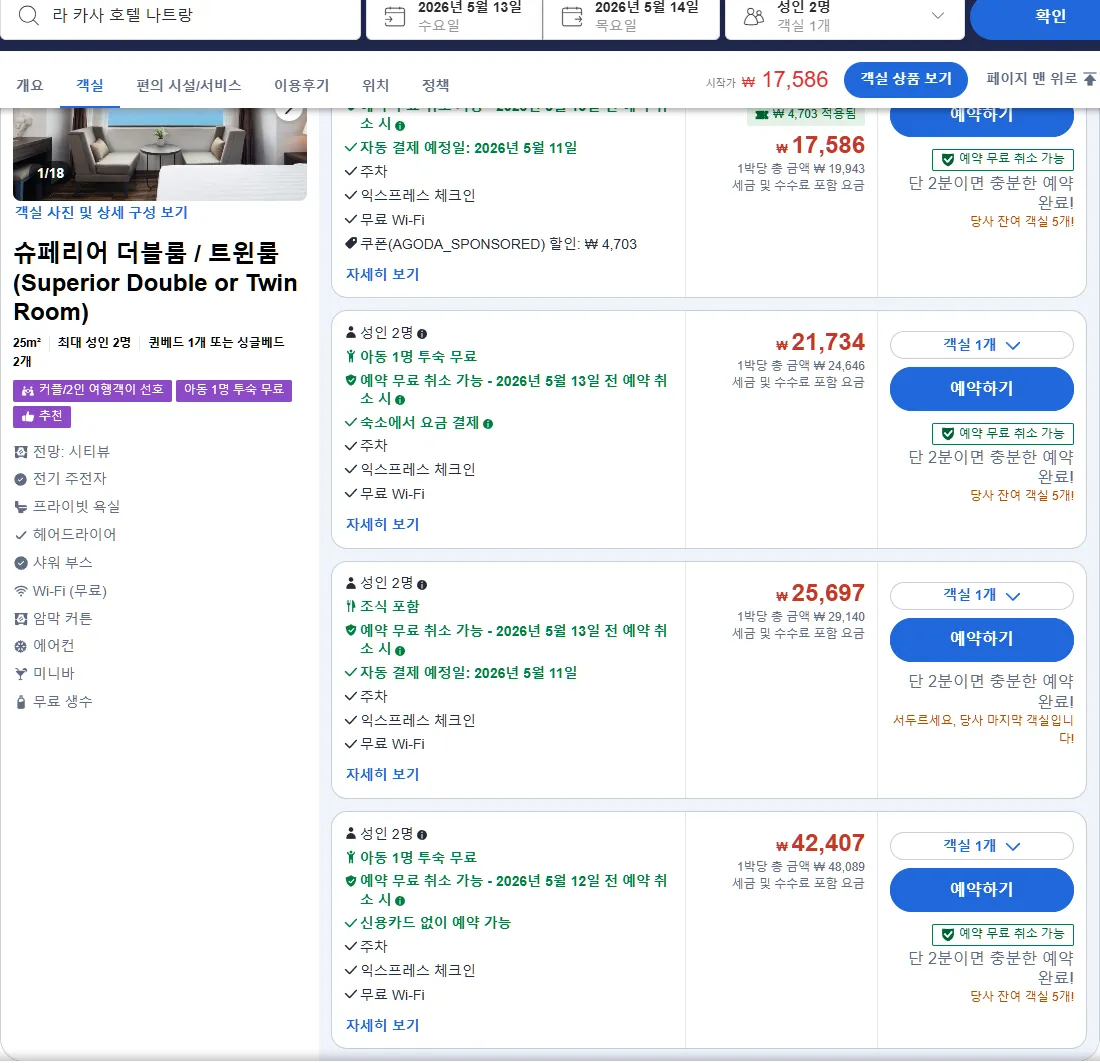Viewport: 1100px width, 1063px height.
Task: Open cancellation policy info icon in ₩21,734 offer
Action: (400, 400)
